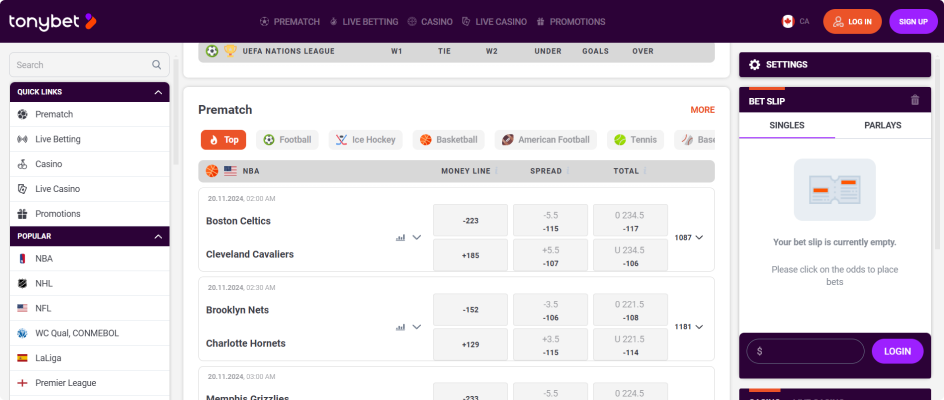Open Promotions in top navigation

coord(571,22)
